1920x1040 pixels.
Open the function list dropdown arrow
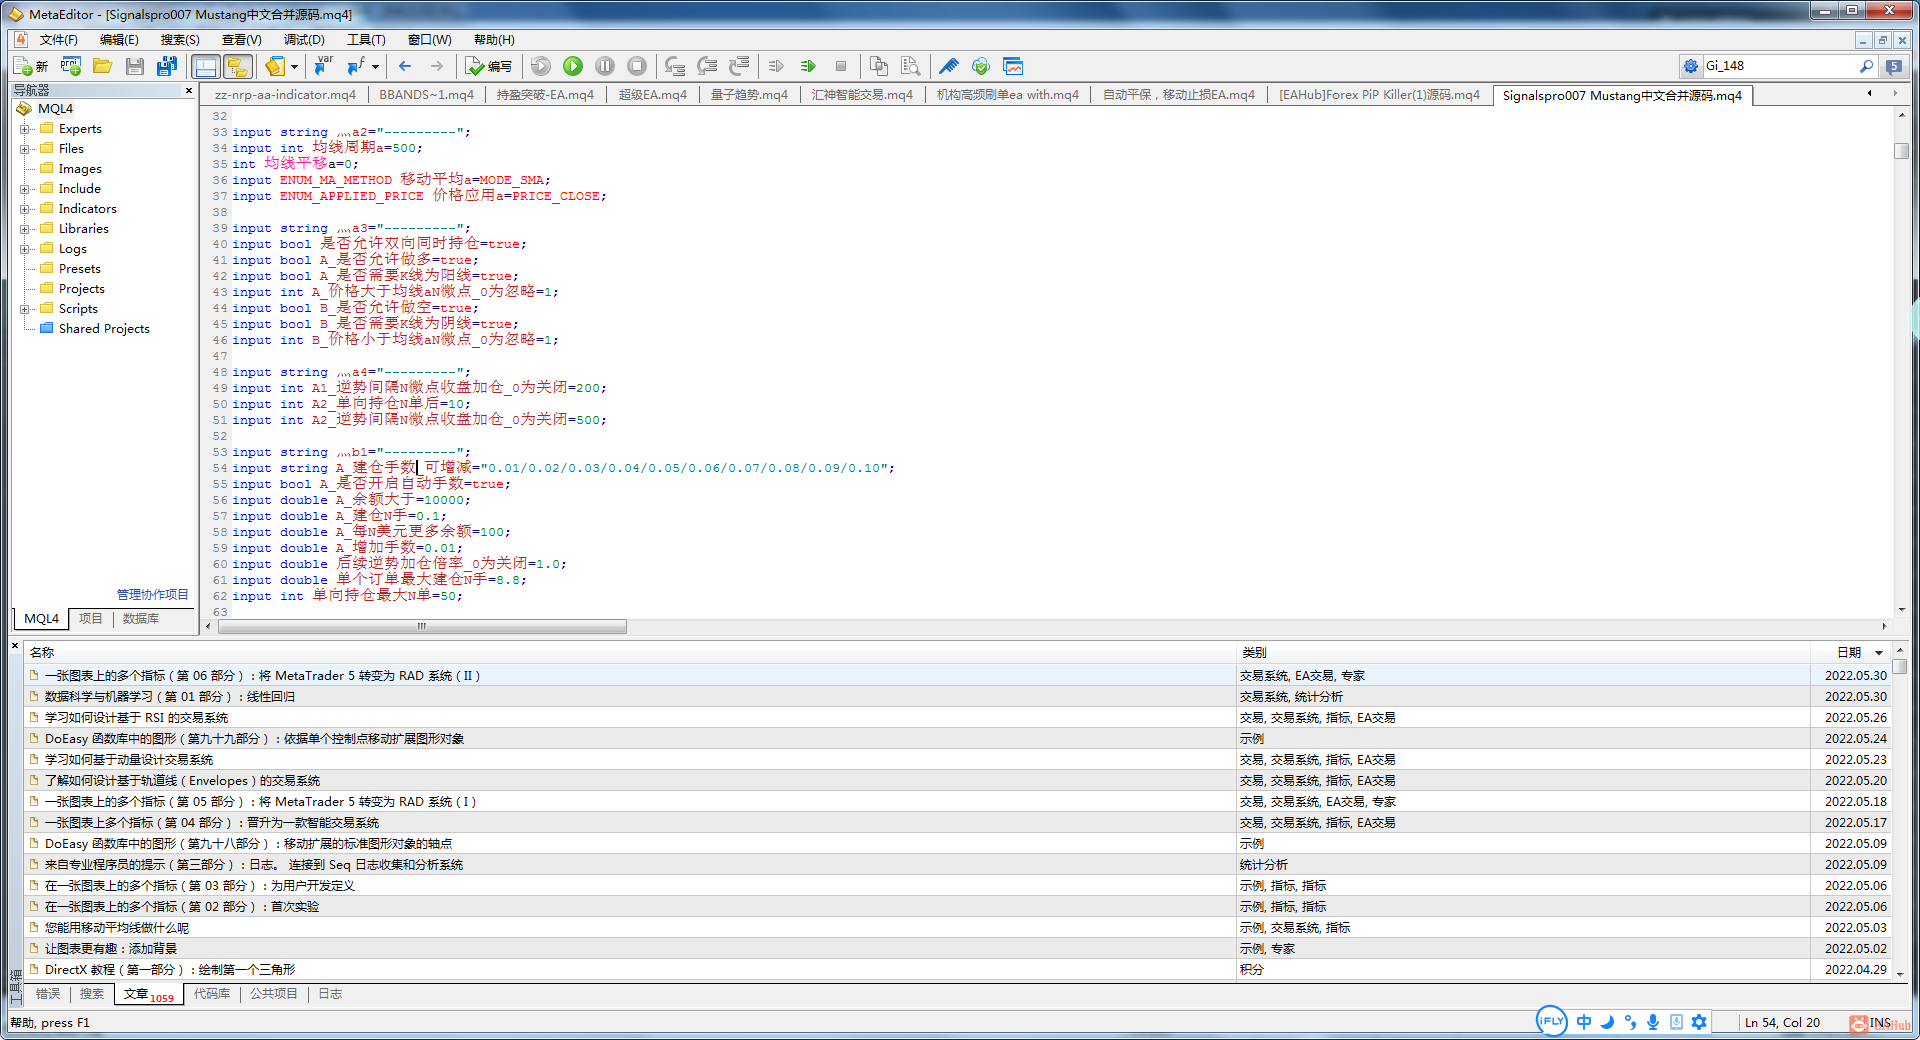(x=375, y=66)
